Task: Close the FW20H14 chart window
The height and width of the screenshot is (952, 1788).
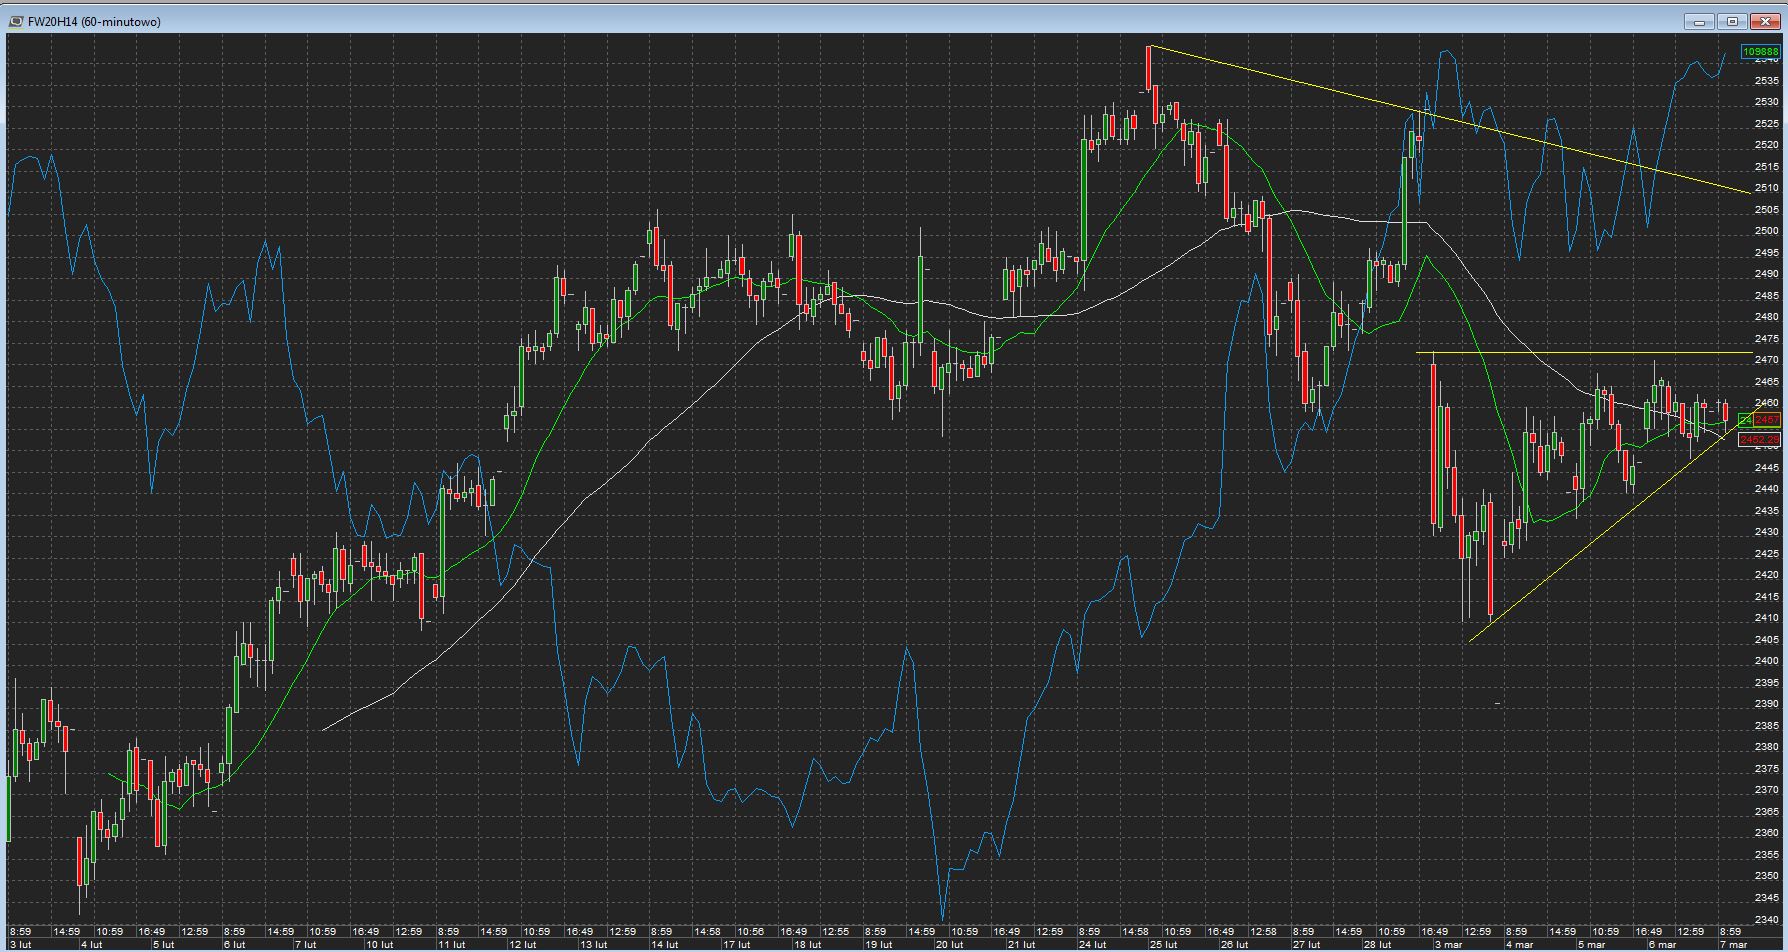Action: tap(1765, 21)
